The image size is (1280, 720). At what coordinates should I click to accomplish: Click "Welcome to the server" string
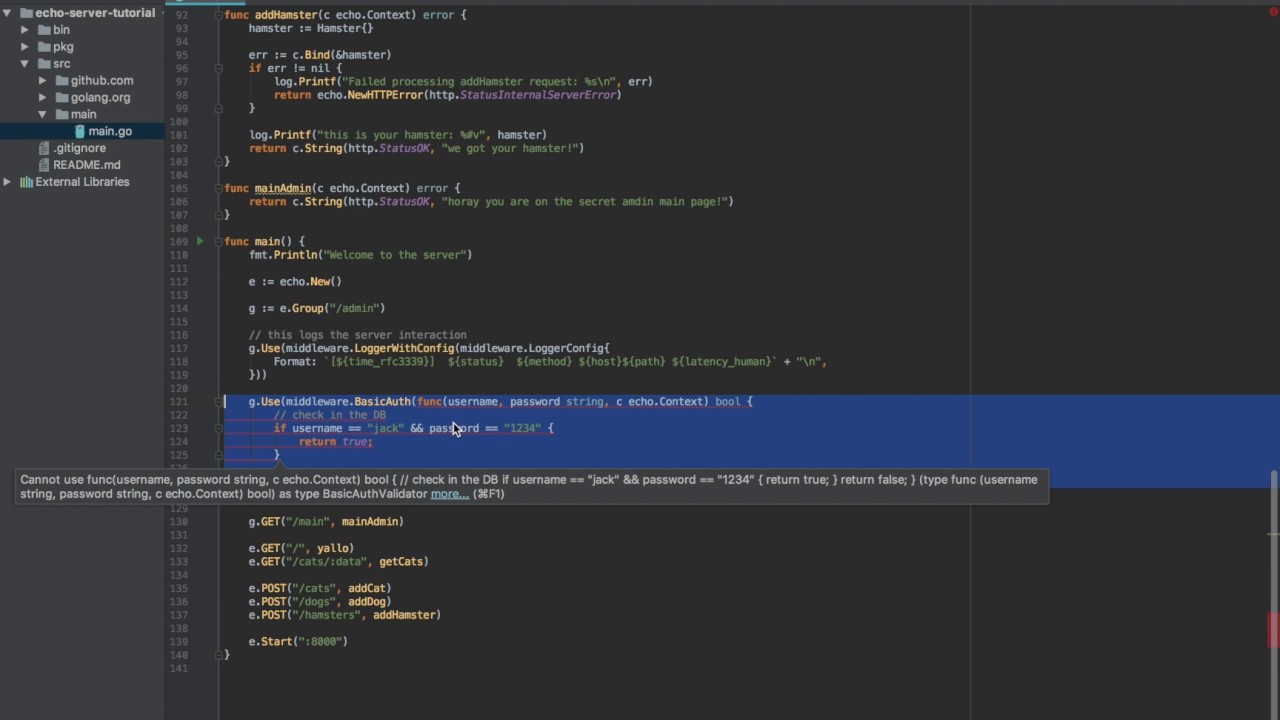pos(395,255)
